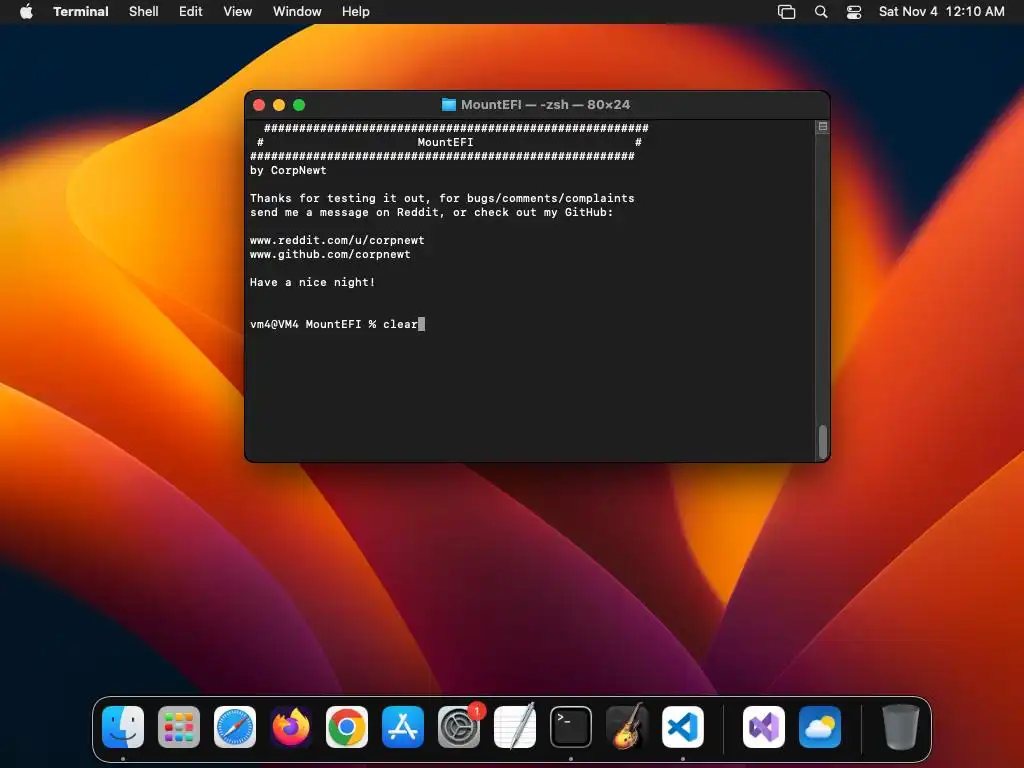Open Finder from the Dock
1024x768 pixels.
(123, 727)
